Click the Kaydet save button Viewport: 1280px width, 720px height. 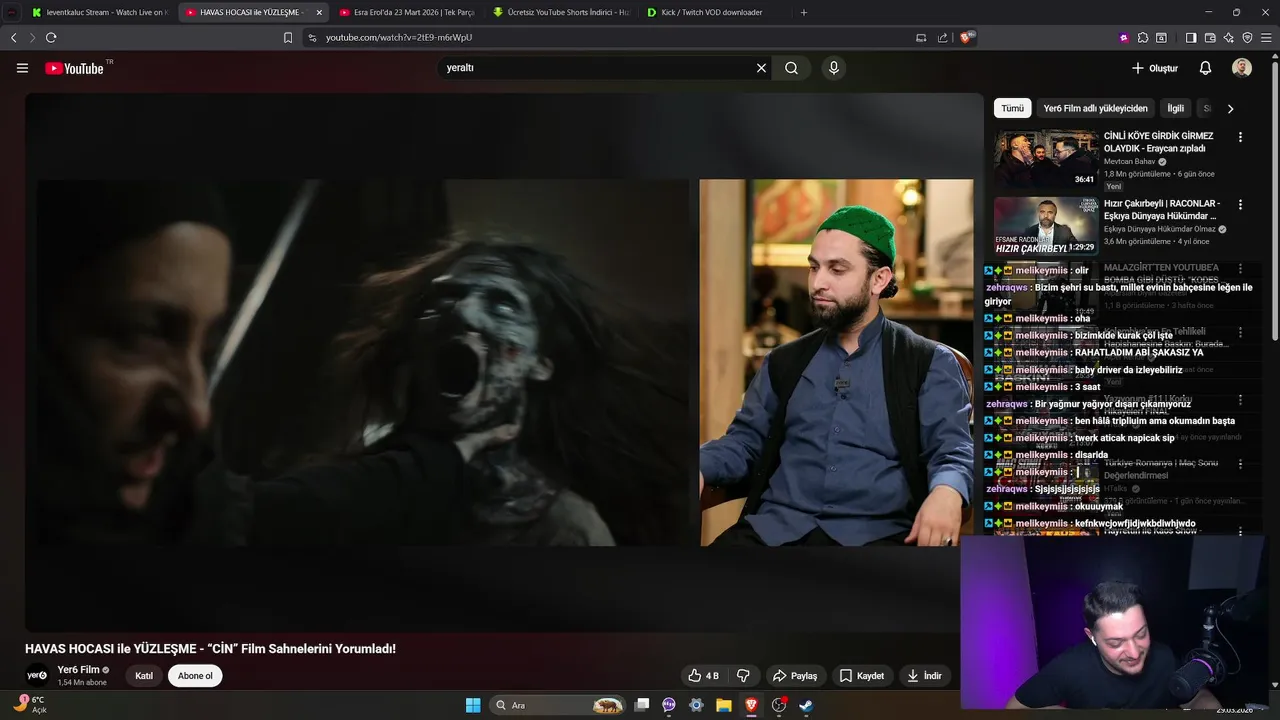pyautogui.click(x=862, y=676)
